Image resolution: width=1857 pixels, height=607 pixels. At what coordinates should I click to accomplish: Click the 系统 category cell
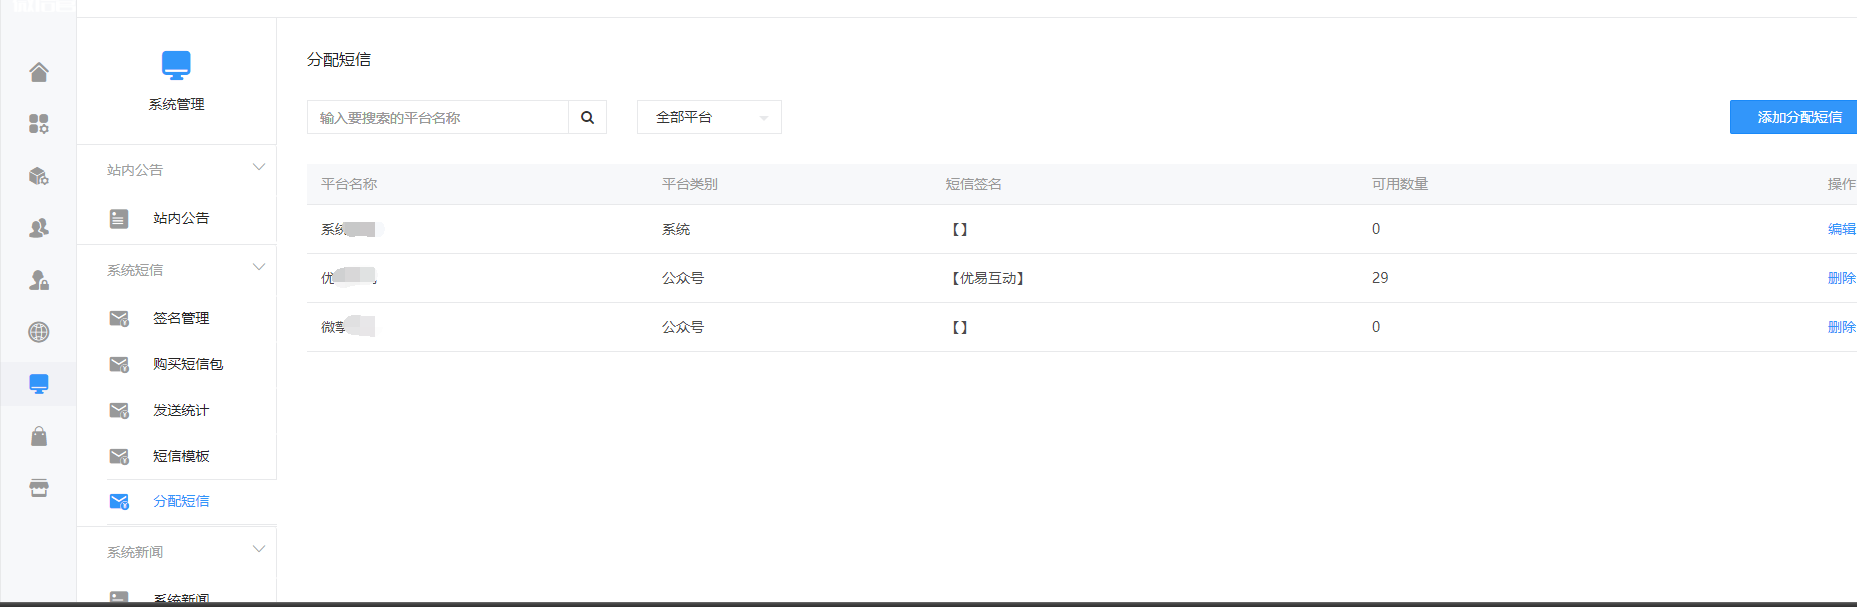coord(676,229)
